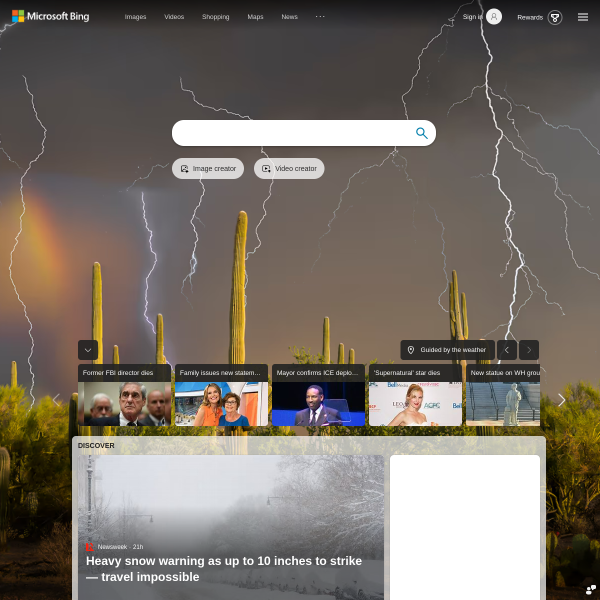Open 'Family issues new statement' story card

(x=222, y=395)
